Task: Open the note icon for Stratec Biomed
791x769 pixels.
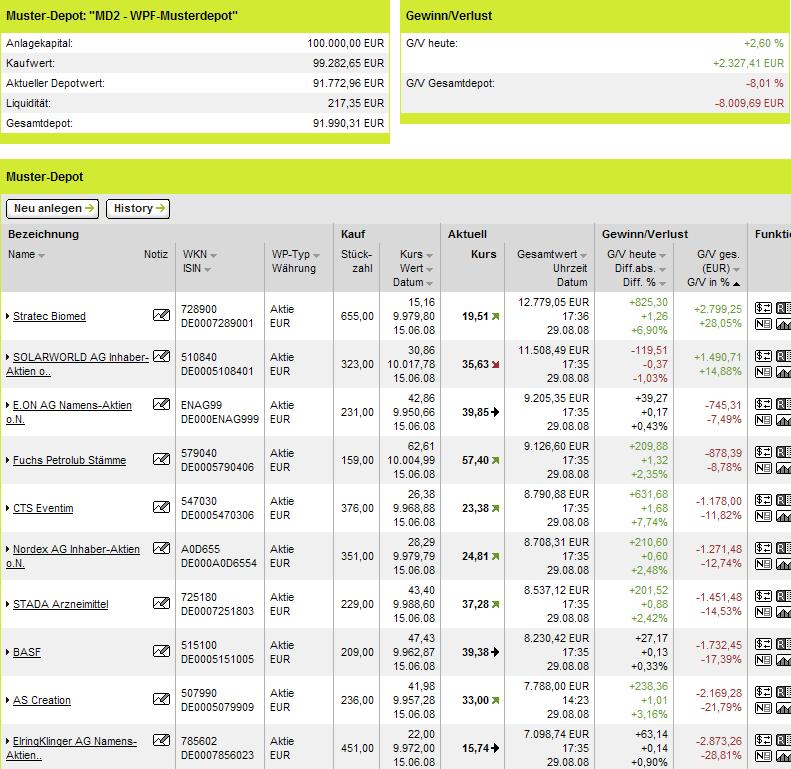Action: [161, 315]
